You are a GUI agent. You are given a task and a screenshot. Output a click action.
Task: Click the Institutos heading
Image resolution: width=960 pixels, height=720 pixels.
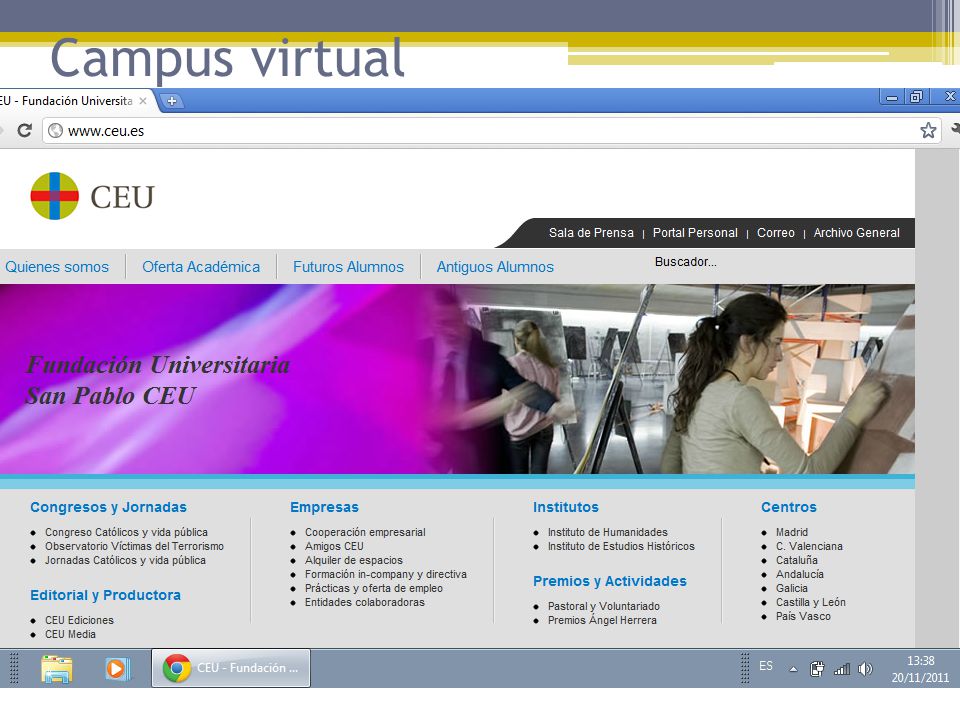pos(566,507)
